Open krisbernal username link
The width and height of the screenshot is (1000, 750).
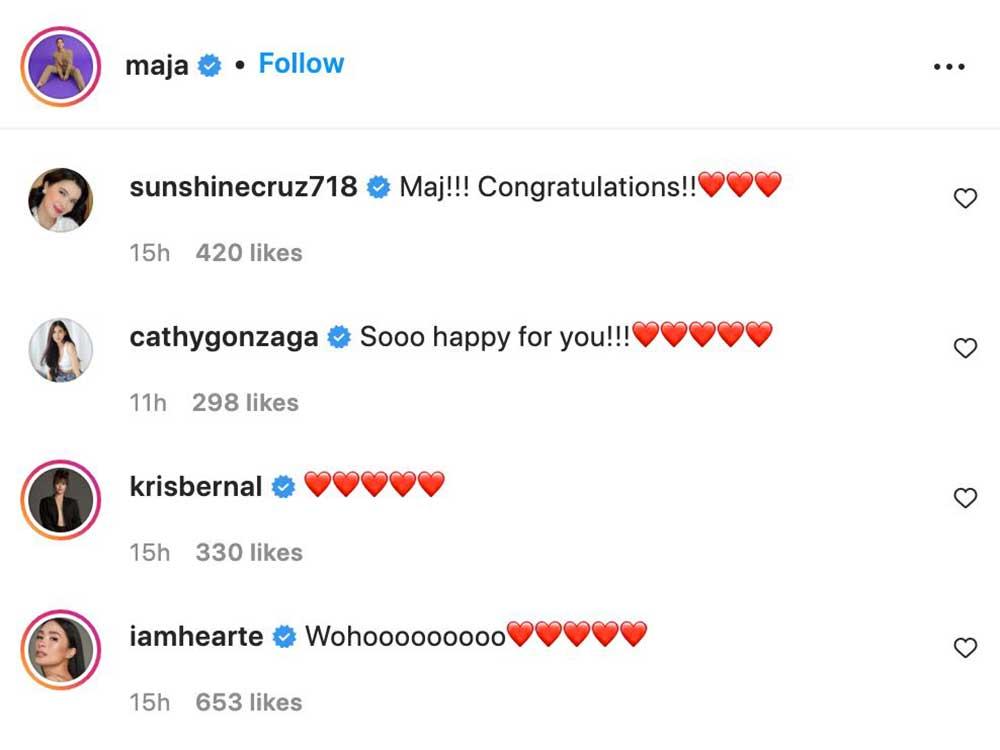pos(196,487)
